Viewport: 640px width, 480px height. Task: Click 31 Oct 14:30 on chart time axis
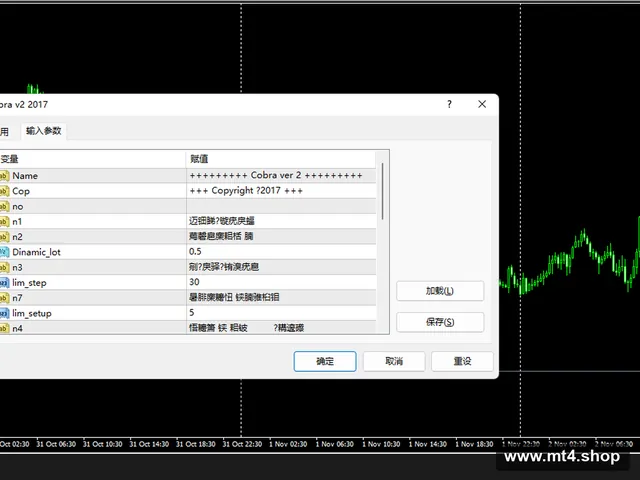149,444
